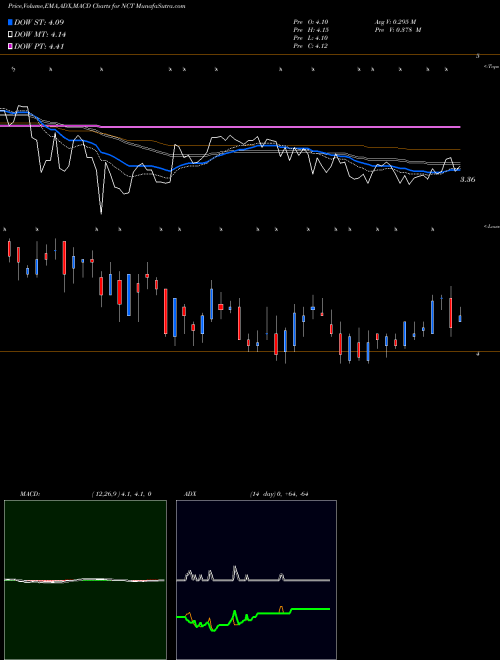Click the magenta DOW PT legend swatch
The width and height of the screenshot is (500, 660).
tap(10, 47)
